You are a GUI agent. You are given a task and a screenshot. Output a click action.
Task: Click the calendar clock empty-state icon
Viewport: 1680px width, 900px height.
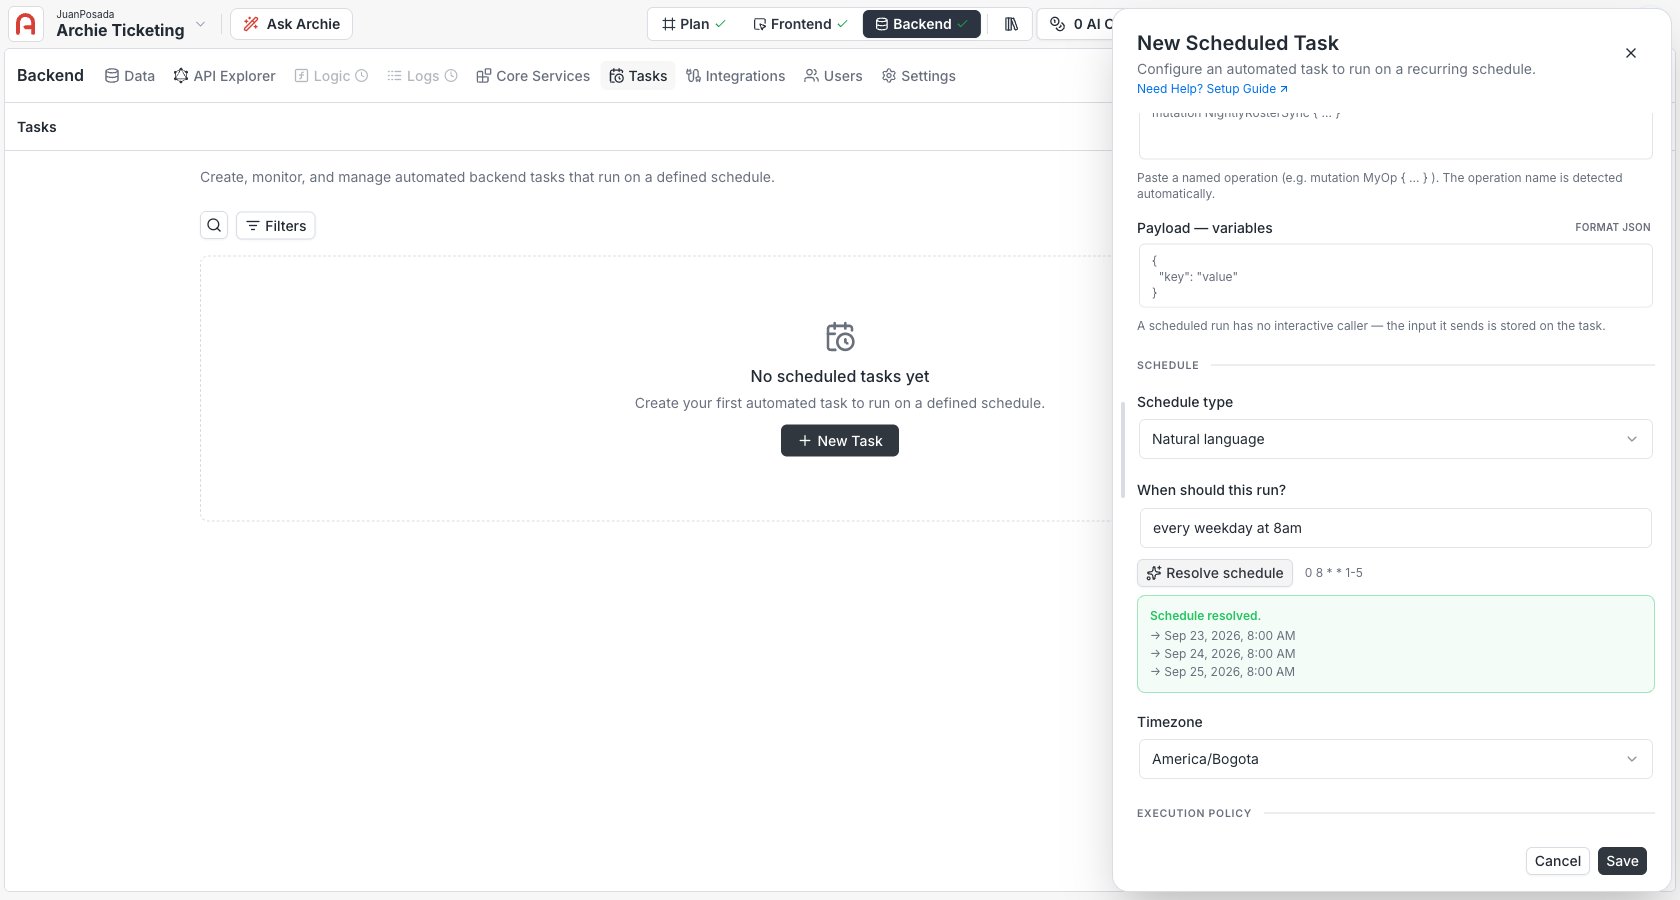840,337
